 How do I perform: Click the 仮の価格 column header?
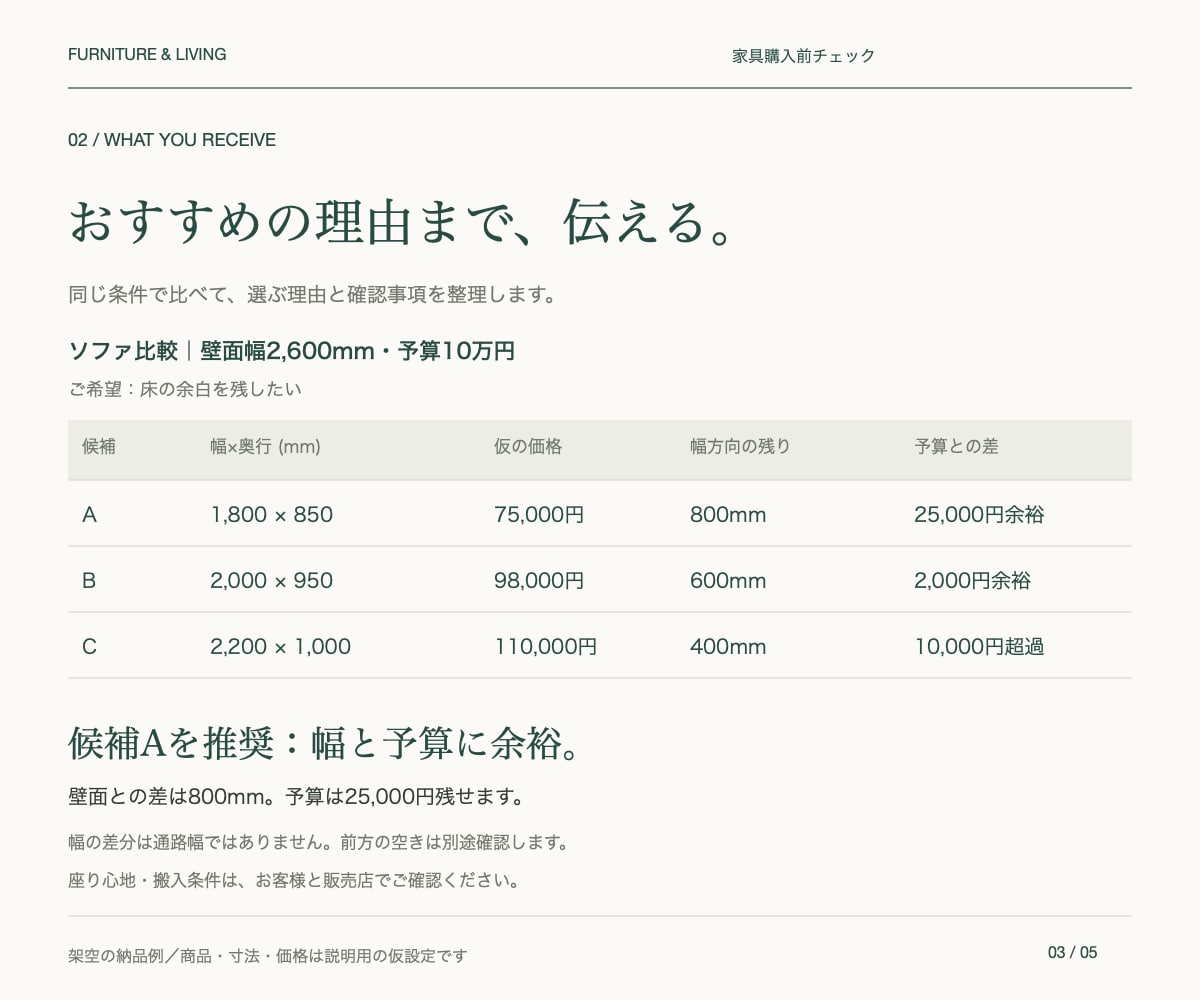[x=528, y=446]
